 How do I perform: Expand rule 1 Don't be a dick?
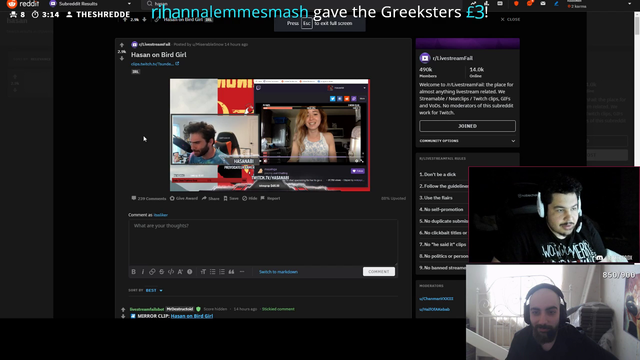(x=443, y=174)
